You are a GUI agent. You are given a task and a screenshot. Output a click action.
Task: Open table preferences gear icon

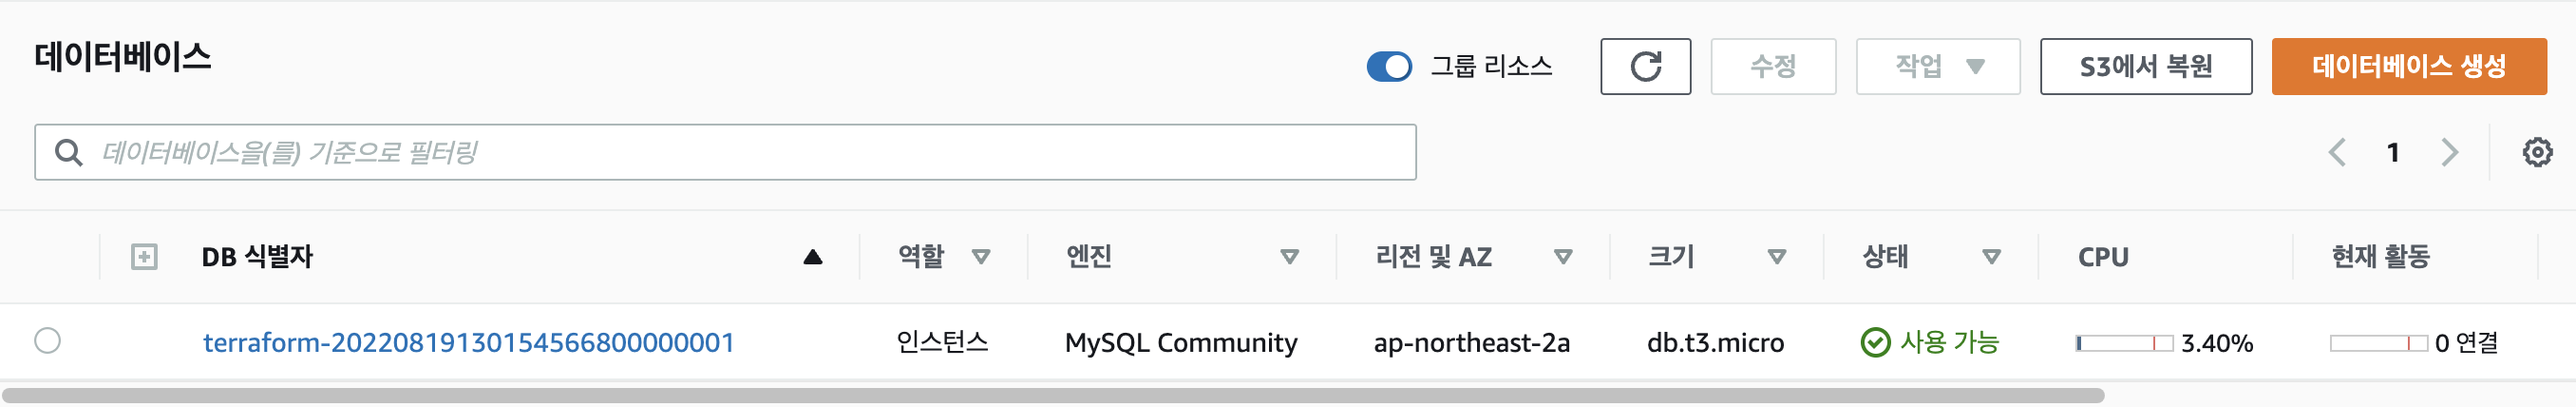2536,153
